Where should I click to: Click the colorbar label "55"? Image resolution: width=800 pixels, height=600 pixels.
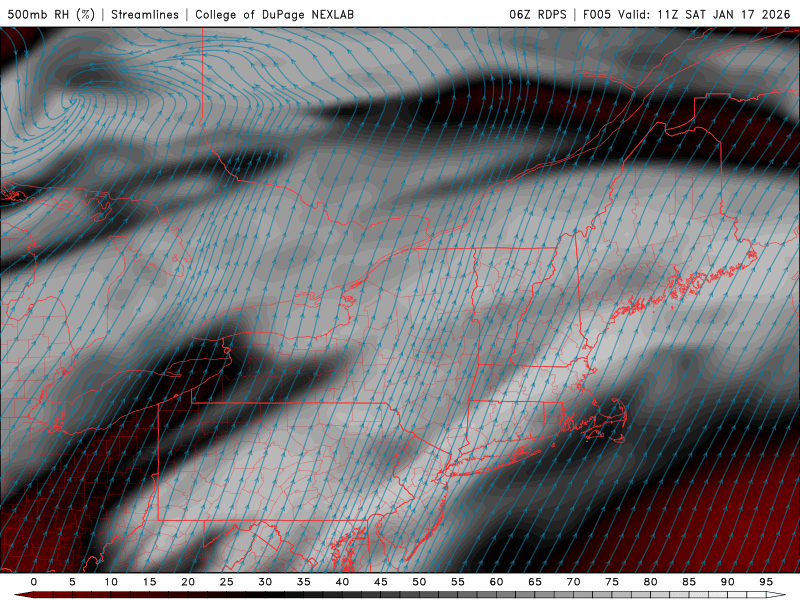(x=458, y=582)
